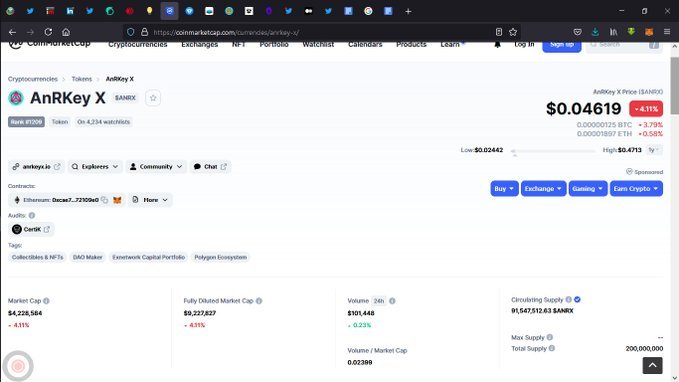Open the Watchlist nav item
This screenshot has height=382, width=679.
click(x=318, y=45)
